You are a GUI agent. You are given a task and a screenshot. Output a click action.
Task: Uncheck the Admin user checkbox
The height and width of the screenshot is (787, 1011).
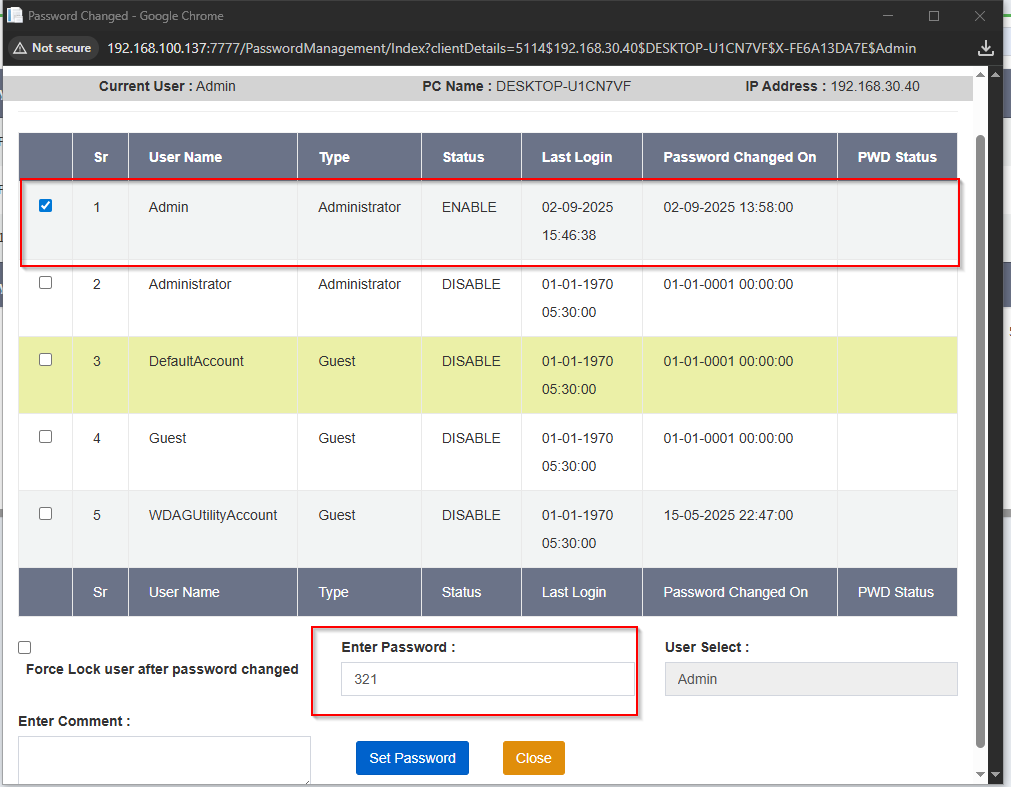tap(45, 206)
